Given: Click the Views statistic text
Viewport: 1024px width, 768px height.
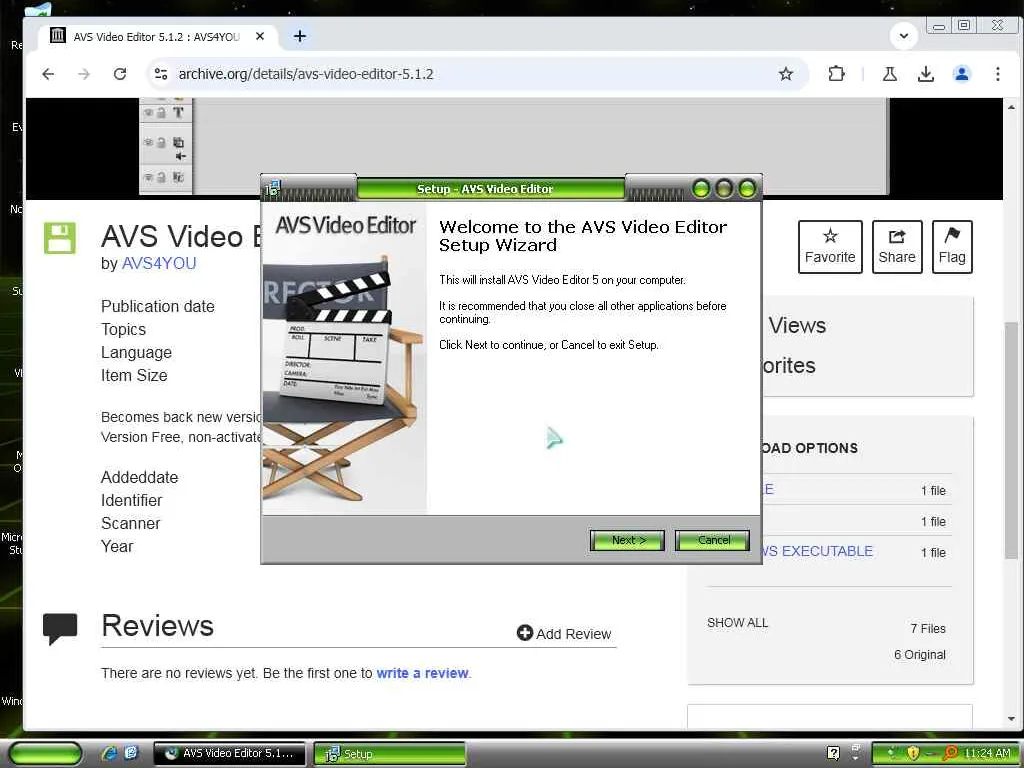Looking at the screenshot, I should [797, 325].
